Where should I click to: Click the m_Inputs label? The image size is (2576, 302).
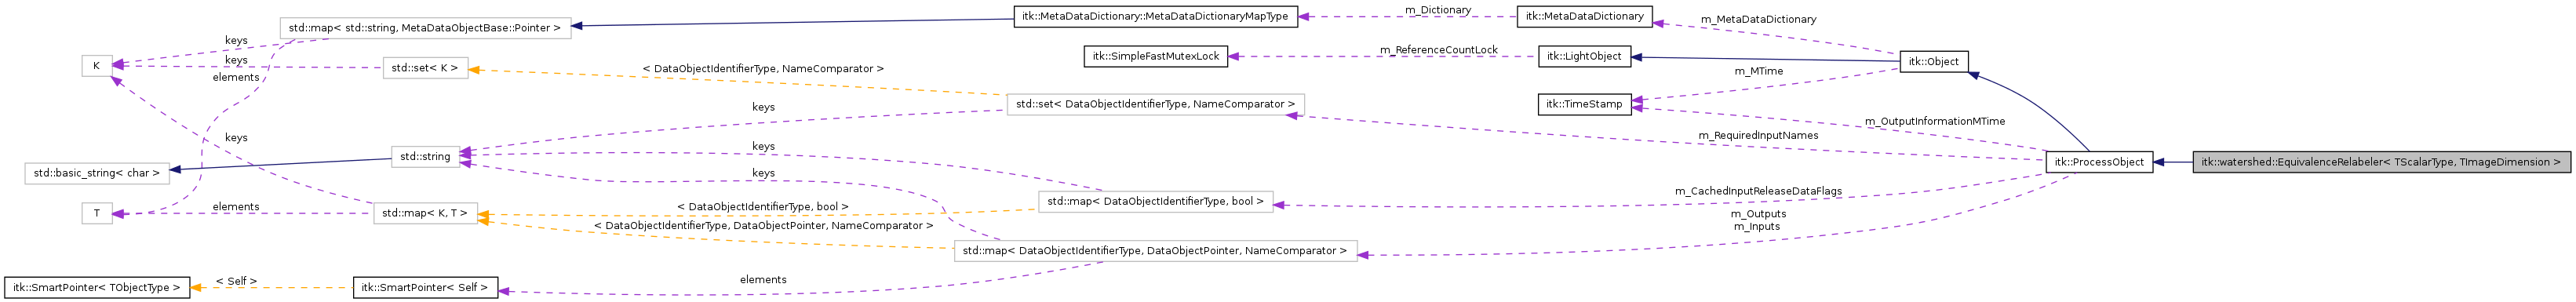[x=1758, y=226]
